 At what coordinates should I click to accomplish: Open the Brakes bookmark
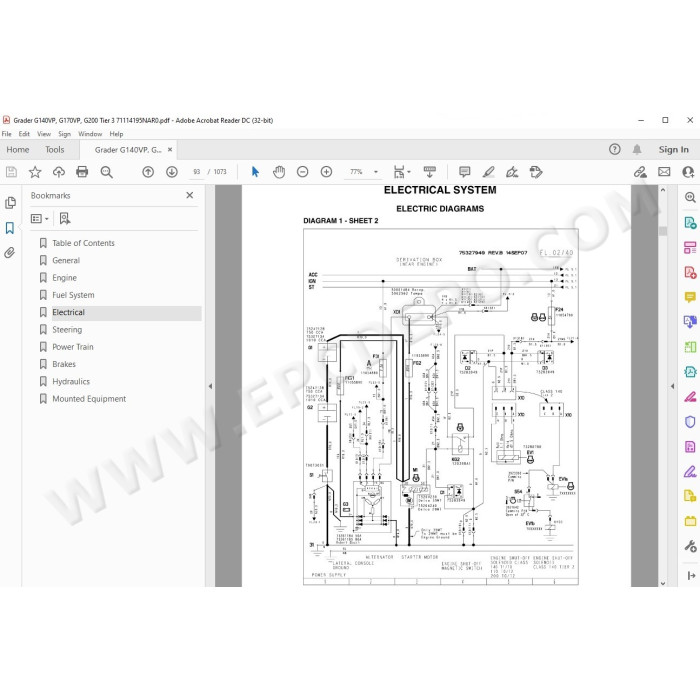64,364
